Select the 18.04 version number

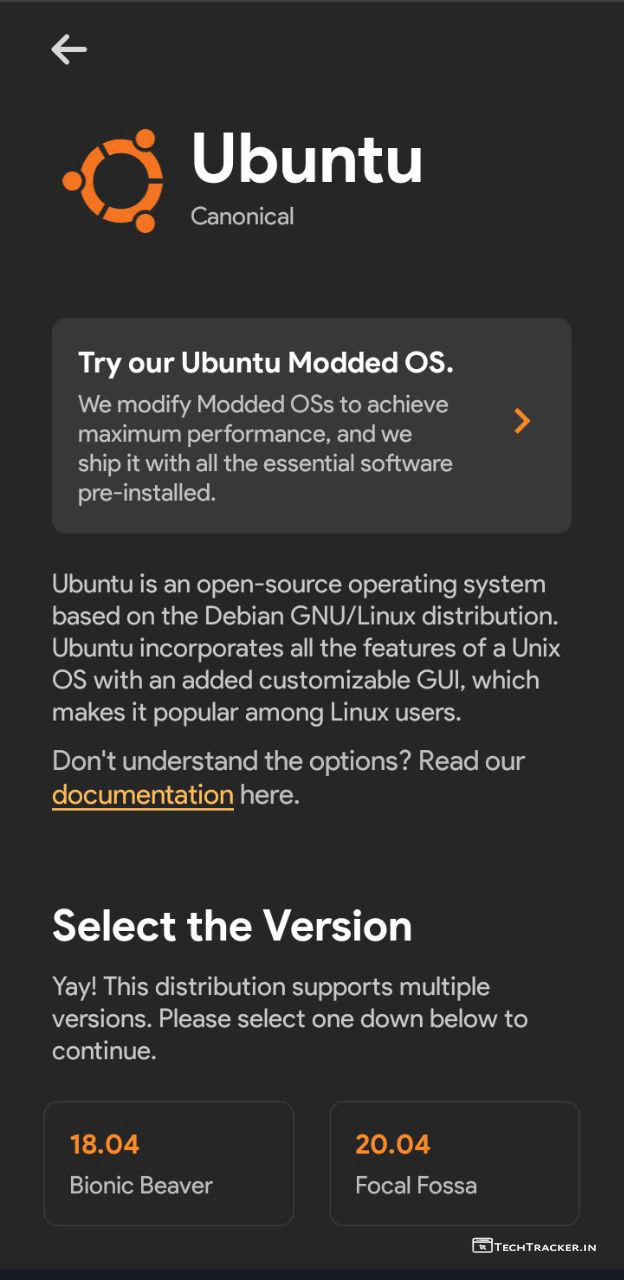[x=104, y=1144]
